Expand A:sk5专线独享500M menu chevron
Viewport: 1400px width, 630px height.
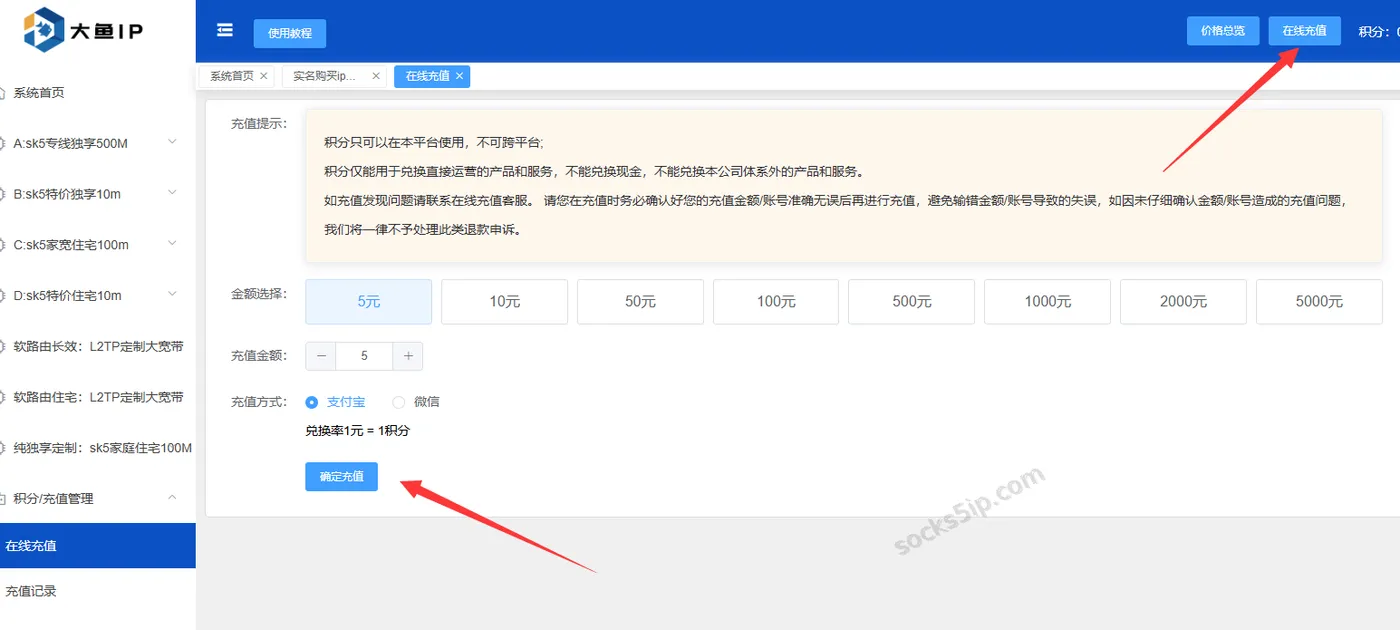(172, 142)
